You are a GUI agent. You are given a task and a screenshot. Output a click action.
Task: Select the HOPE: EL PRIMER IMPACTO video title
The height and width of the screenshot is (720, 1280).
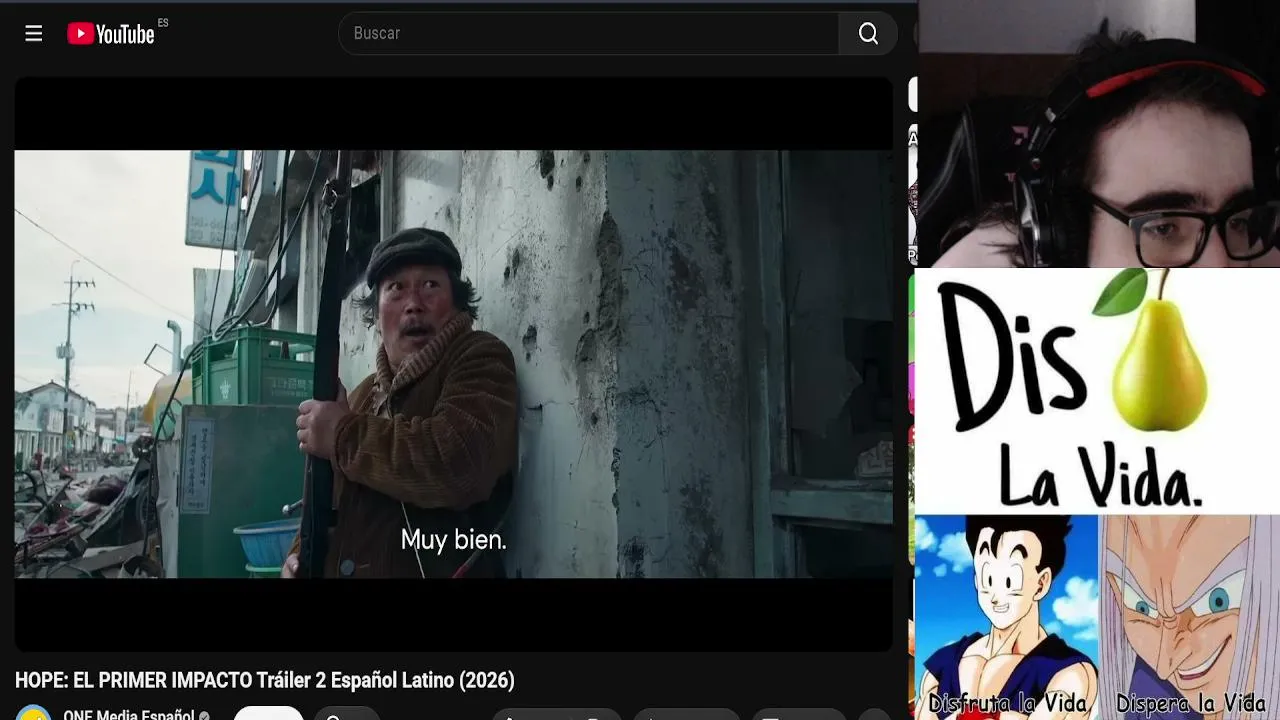pos(265,681)
